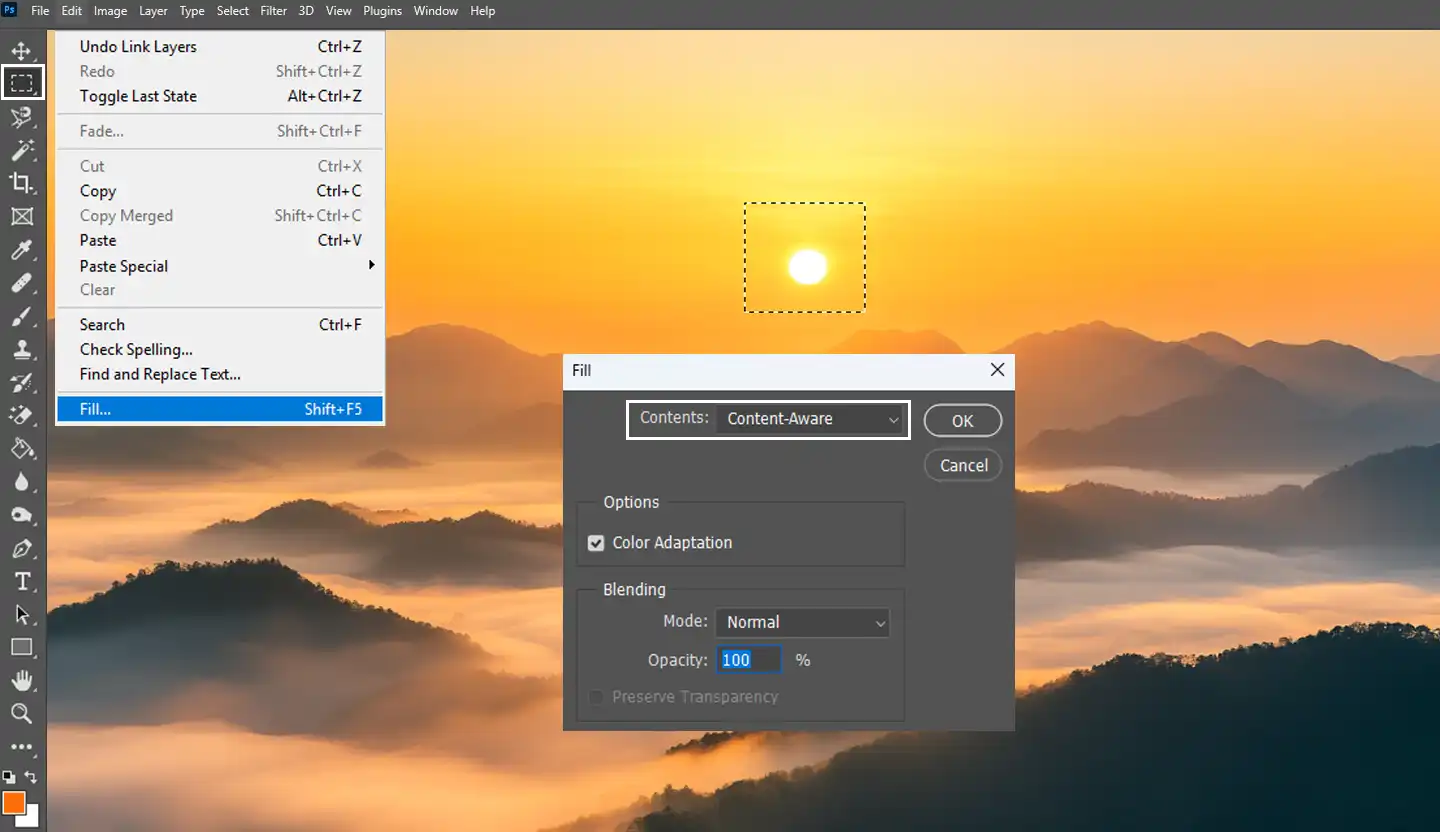Image resolution: width=1440 pixels, height=832 pixels.
Task: Select the Rectangular Marquee tool
Action: tap(22, 83)
